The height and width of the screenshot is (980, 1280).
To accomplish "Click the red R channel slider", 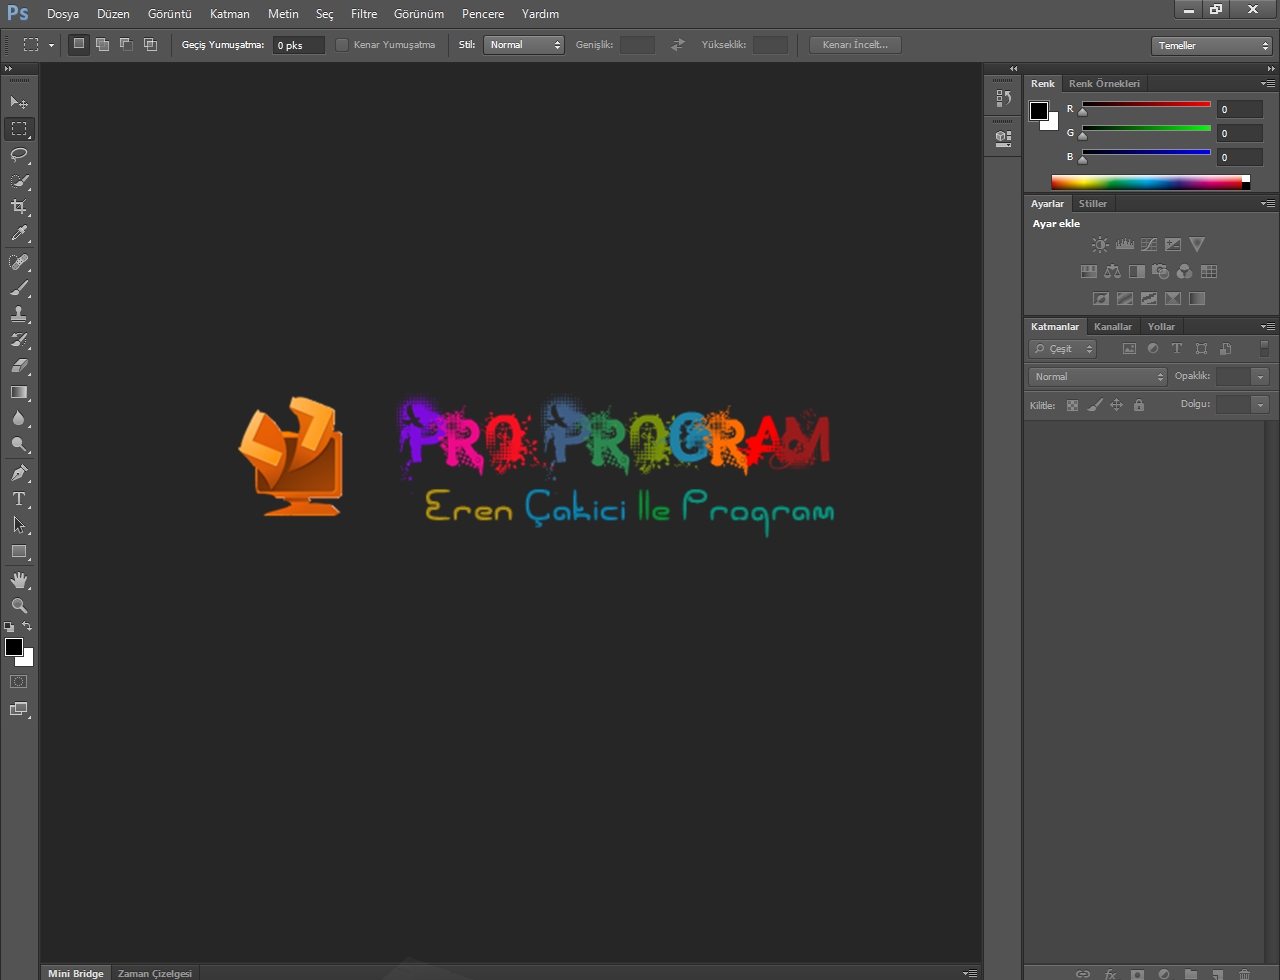I will coord(1146,104).
